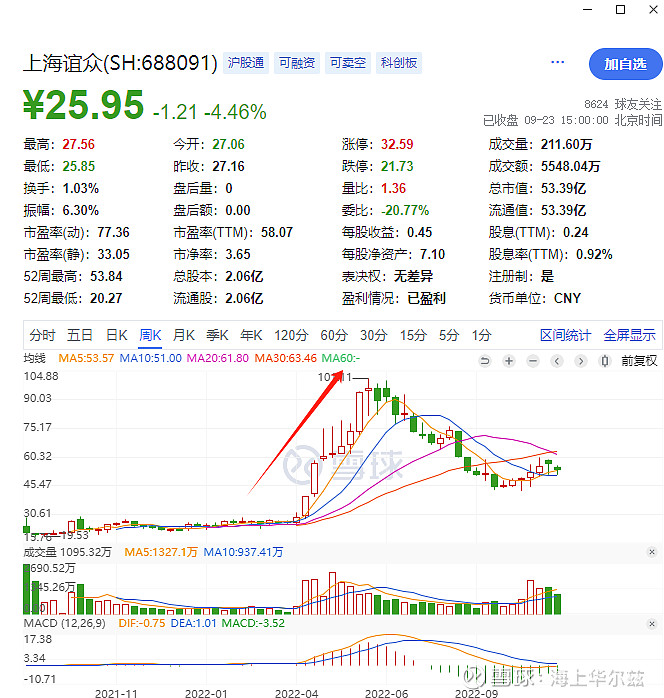This screenshot has height=698, width=664.
Task: Click the 市盈率(TTM) 58.07 value
Action: tap(277, 232)
